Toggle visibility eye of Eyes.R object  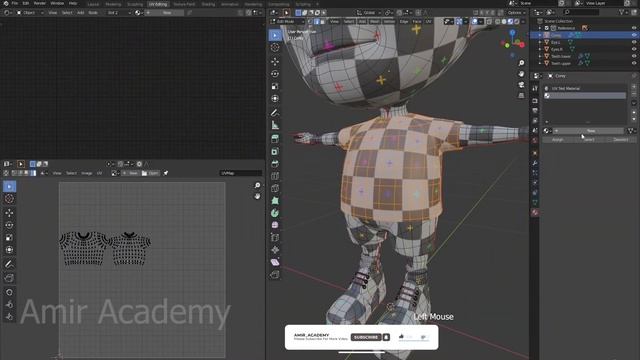click(x=634, y=49)
